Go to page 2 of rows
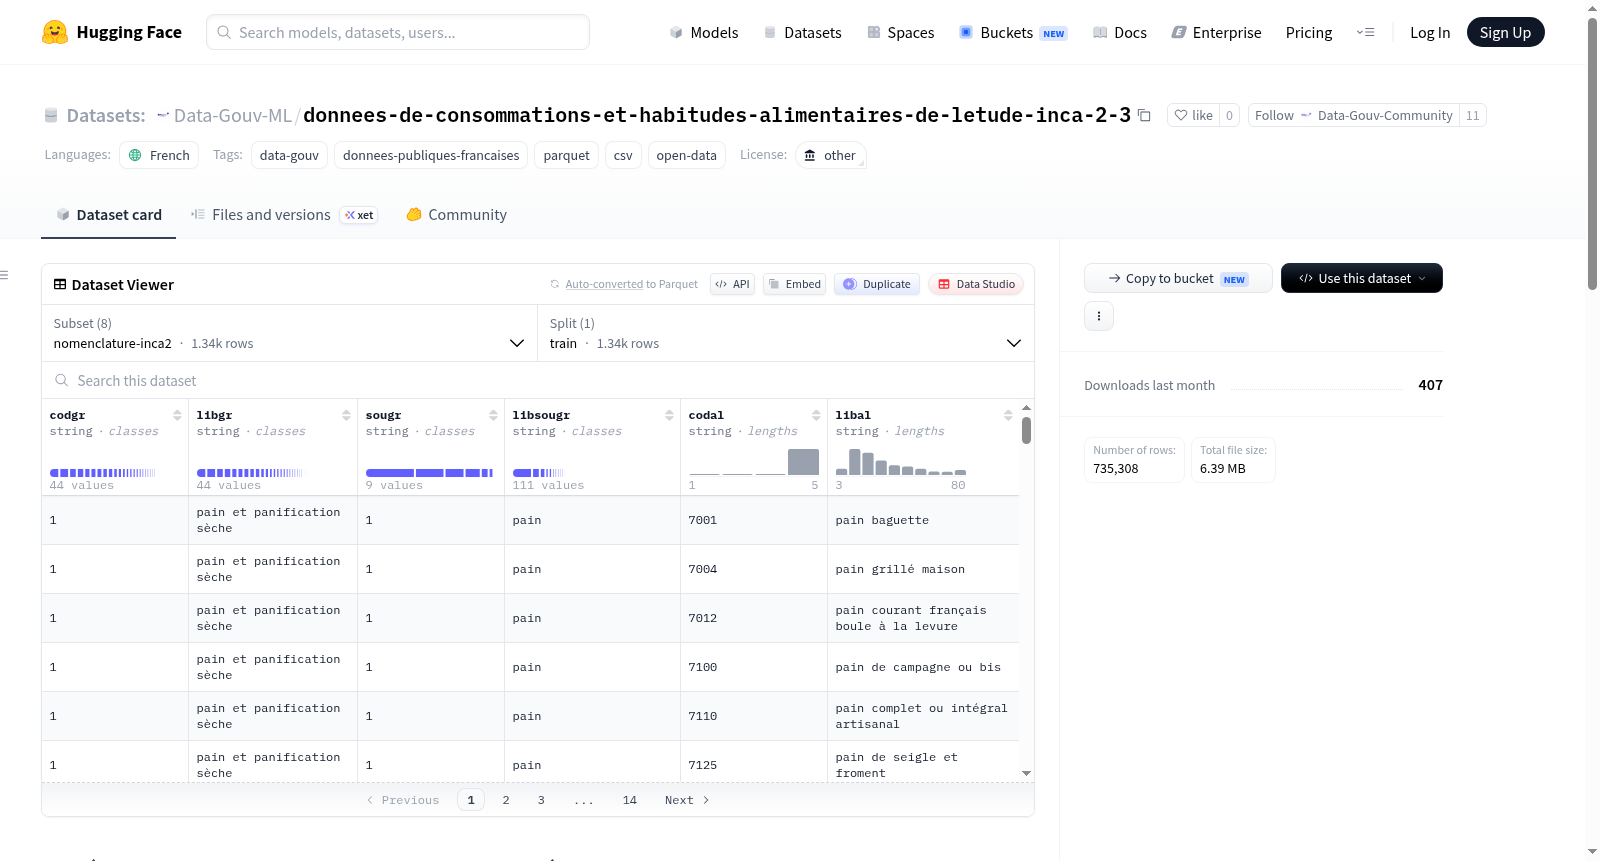 tap(506, 800)
